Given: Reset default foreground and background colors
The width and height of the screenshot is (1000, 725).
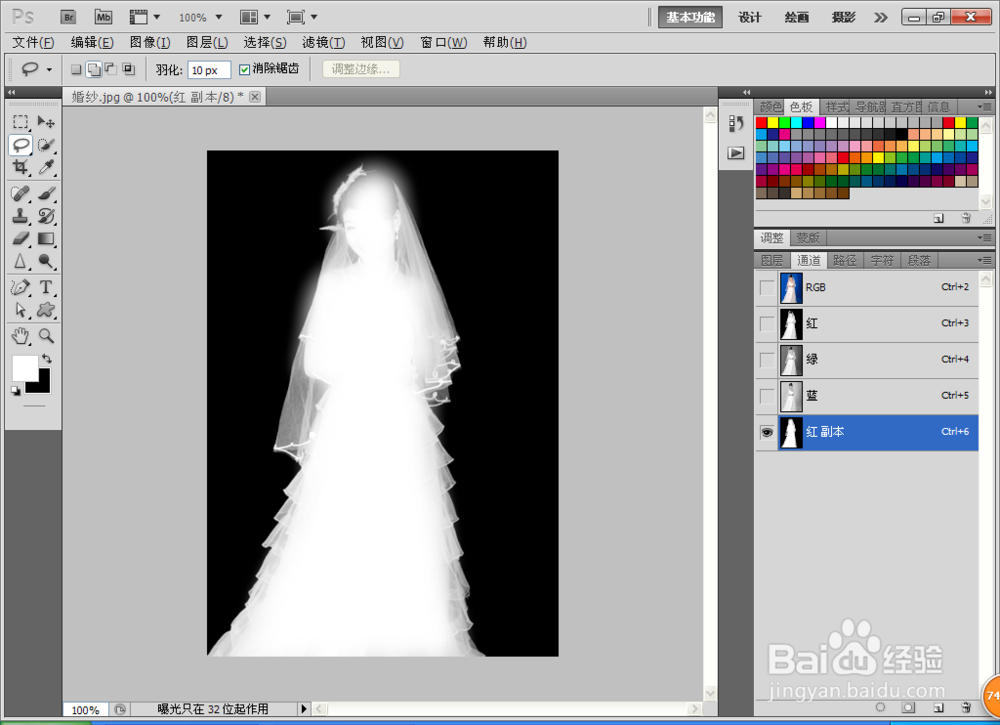Looking at the screenshot, I should [x=15, y=391].
